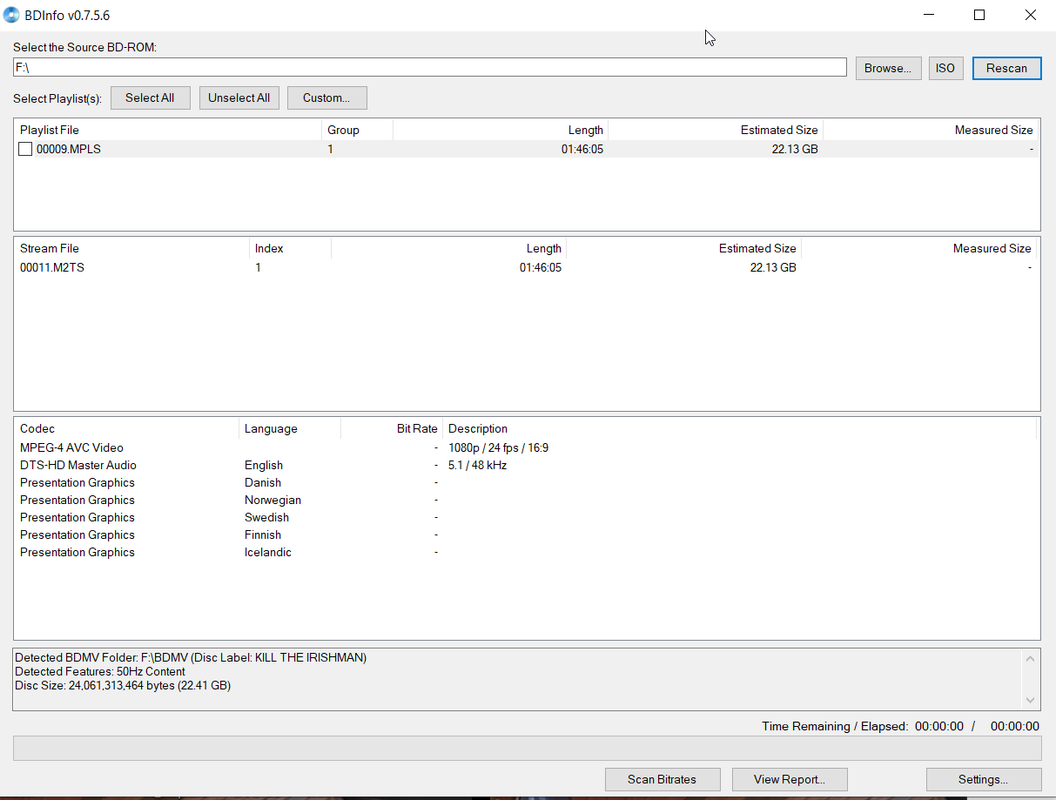Open the Custom... playlist dialog
The height and width of the screenshot is (800, 1056).
pos(327,98)
